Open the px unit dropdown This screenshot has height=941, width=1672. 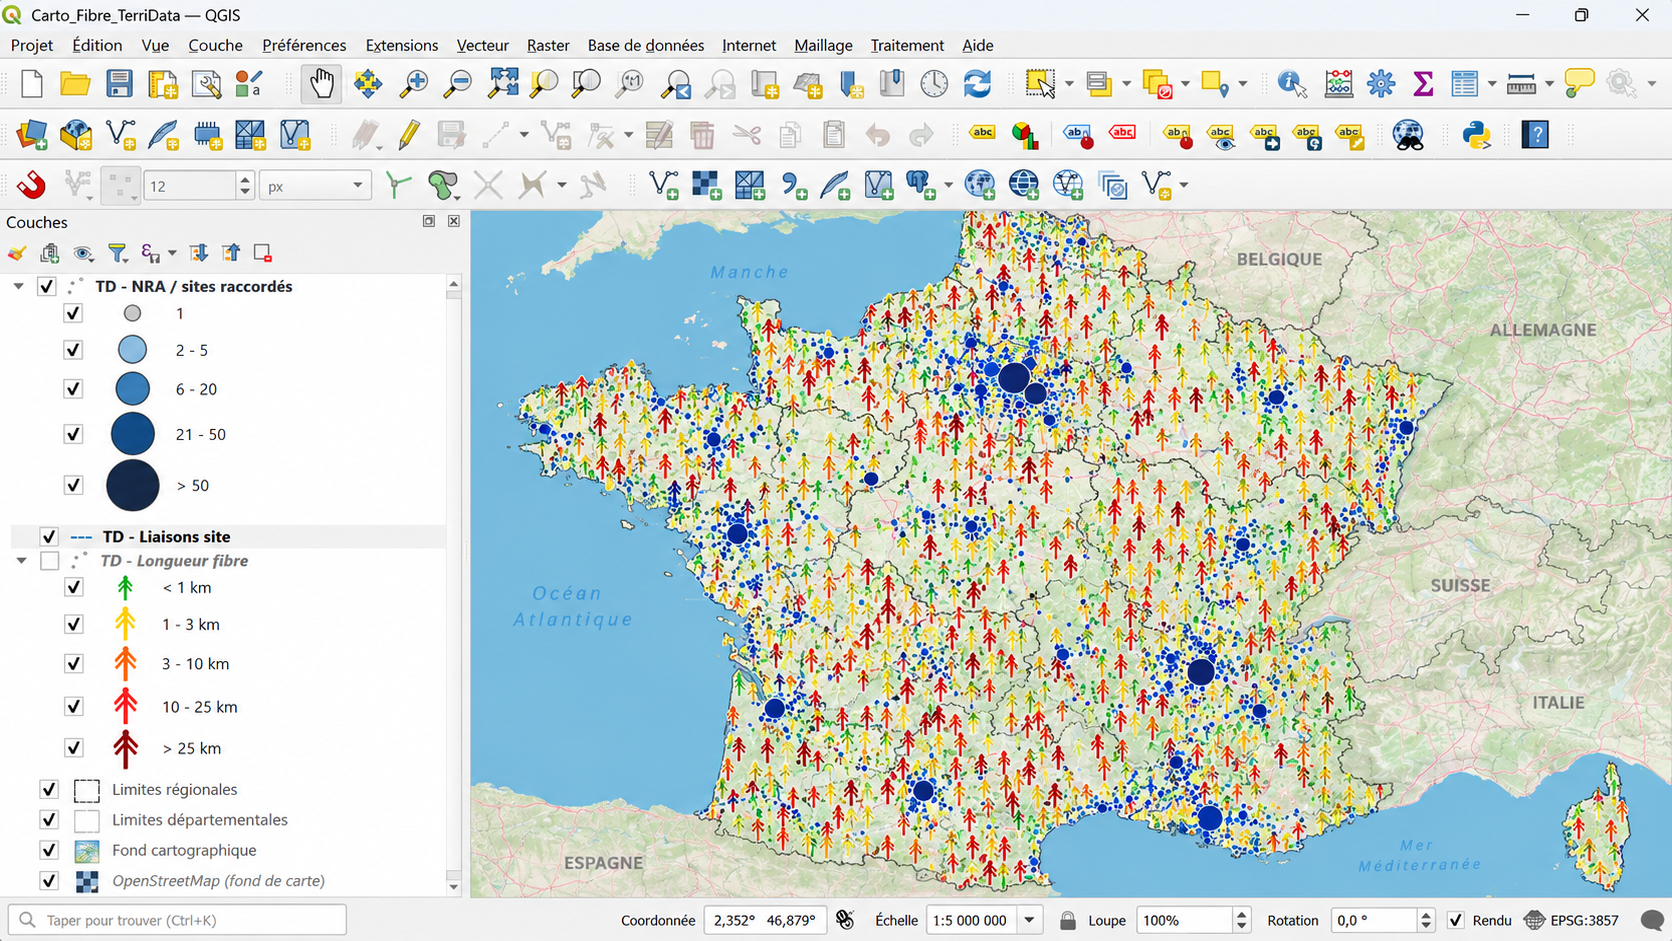315,186
